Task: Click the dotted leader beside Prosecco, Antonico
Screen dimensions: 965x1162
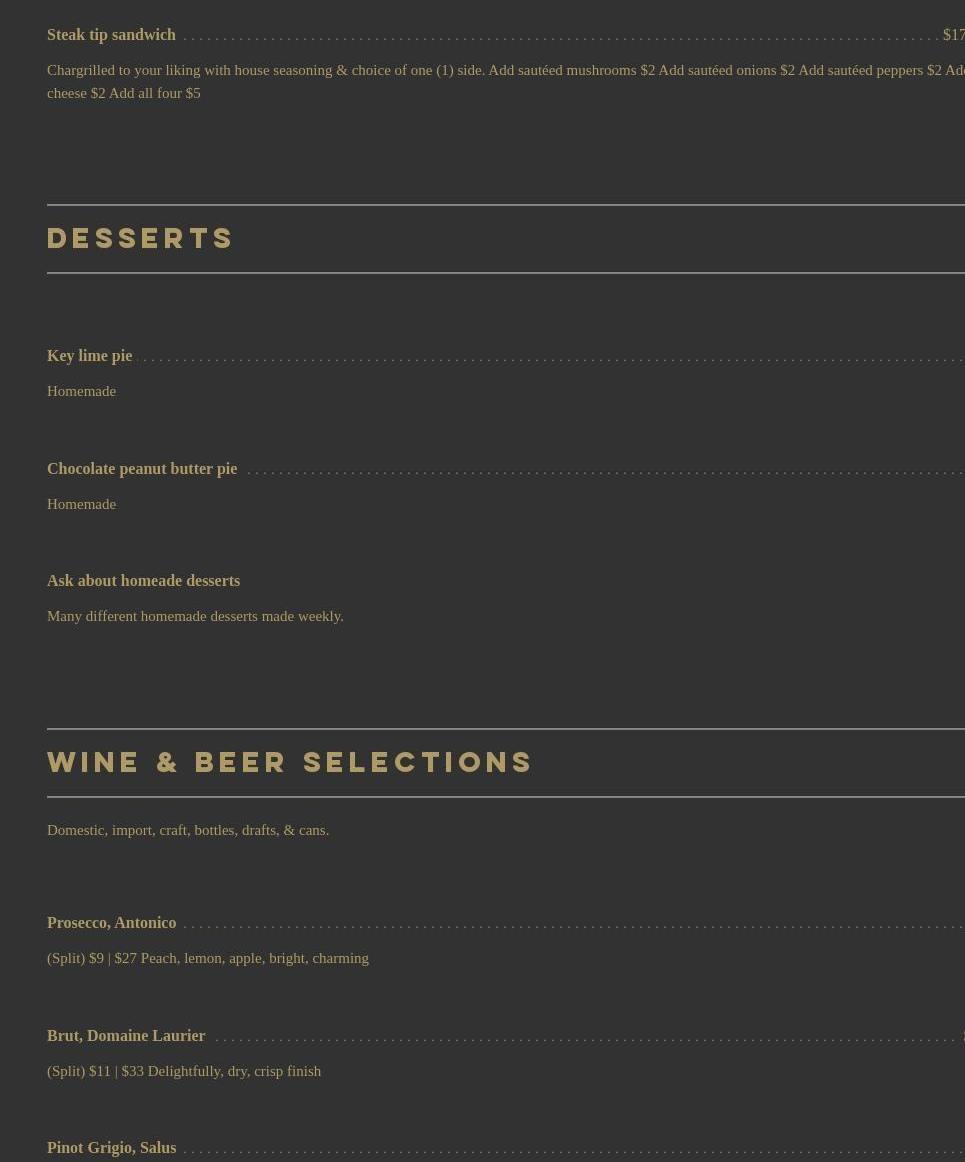Action: (x=570, y=925)
